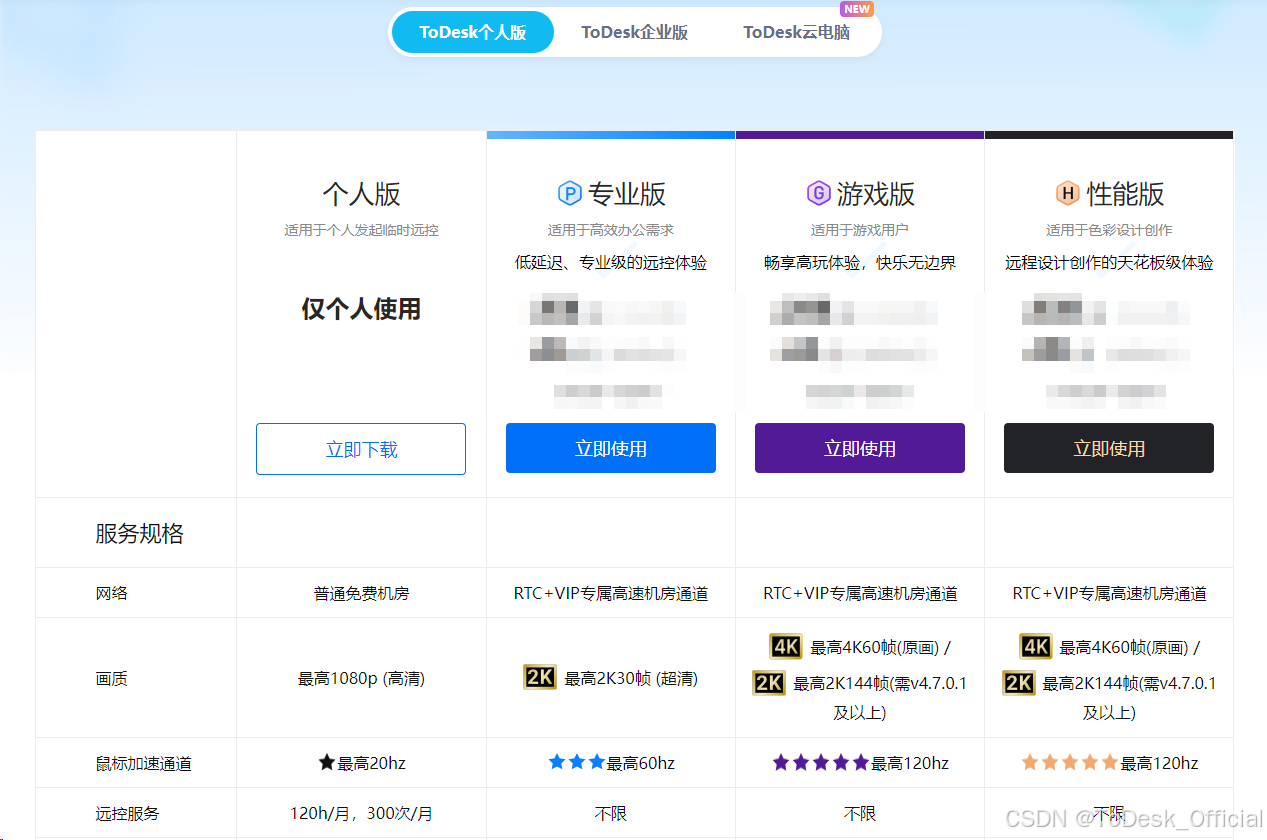Image resolution: width=1267 pixels, height=840 pixels.
Task: Open the ToDesk企业版 tab
Action: pos(635,32)
